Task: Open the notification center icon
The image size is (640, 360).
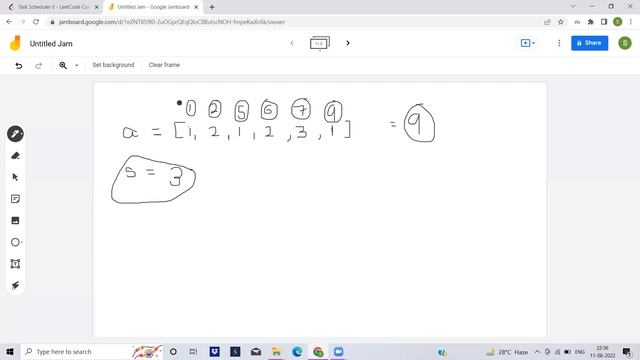Action: [x=627, y=352]
